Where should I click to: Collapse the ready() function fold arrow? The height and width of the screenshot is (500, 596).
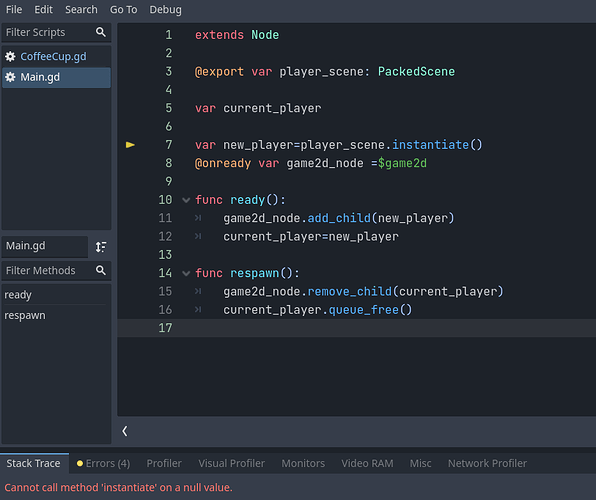(x=186, y=200)
